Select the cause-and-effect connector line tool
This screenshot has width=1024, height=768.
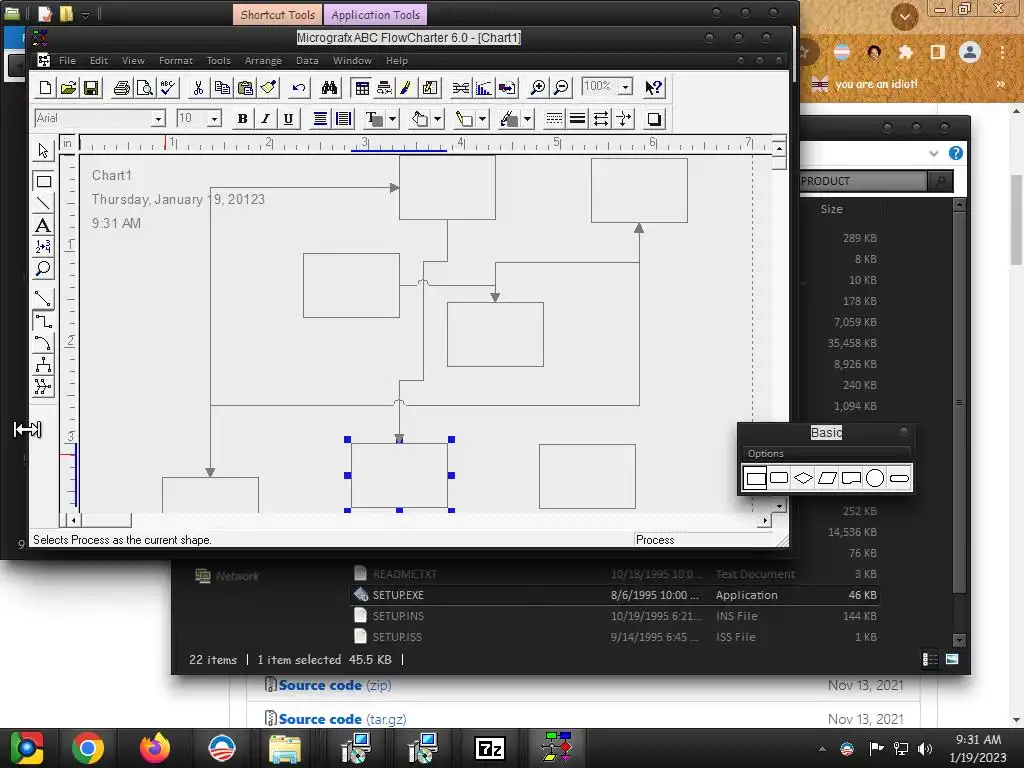point(43,387)
